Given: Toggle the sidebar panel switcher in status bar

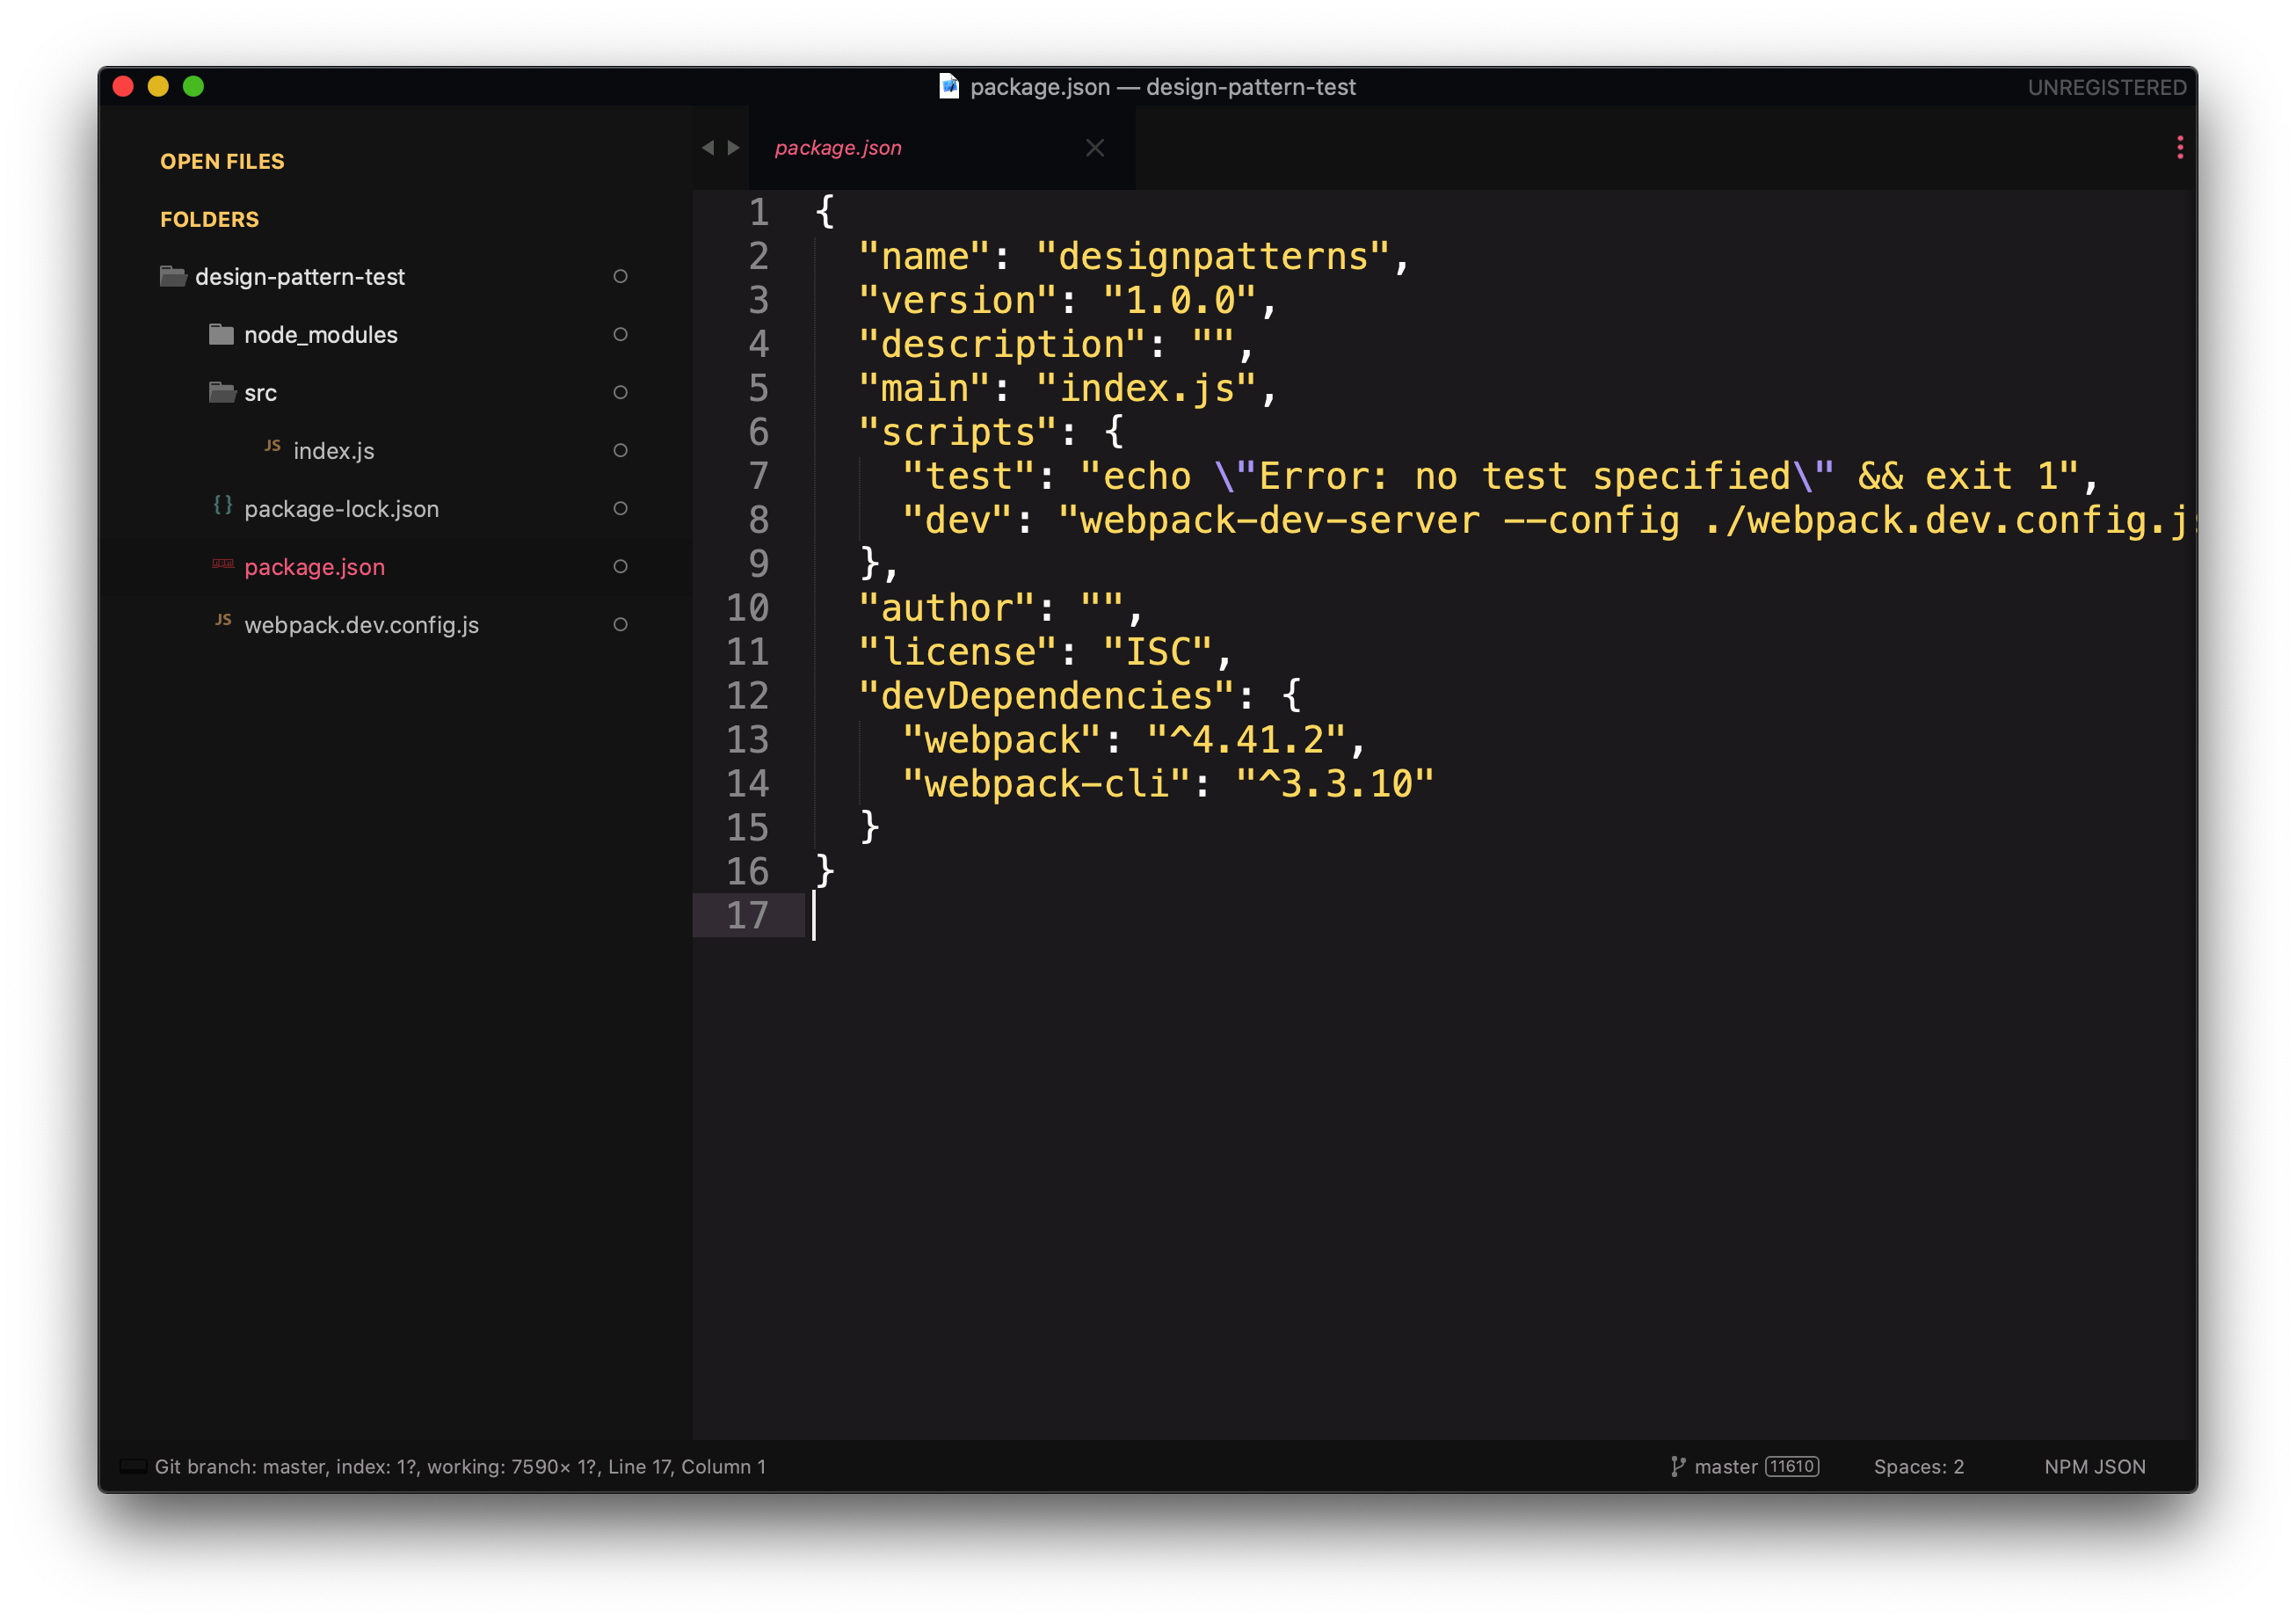Looking at the screenshot, I should [133, 1466].
